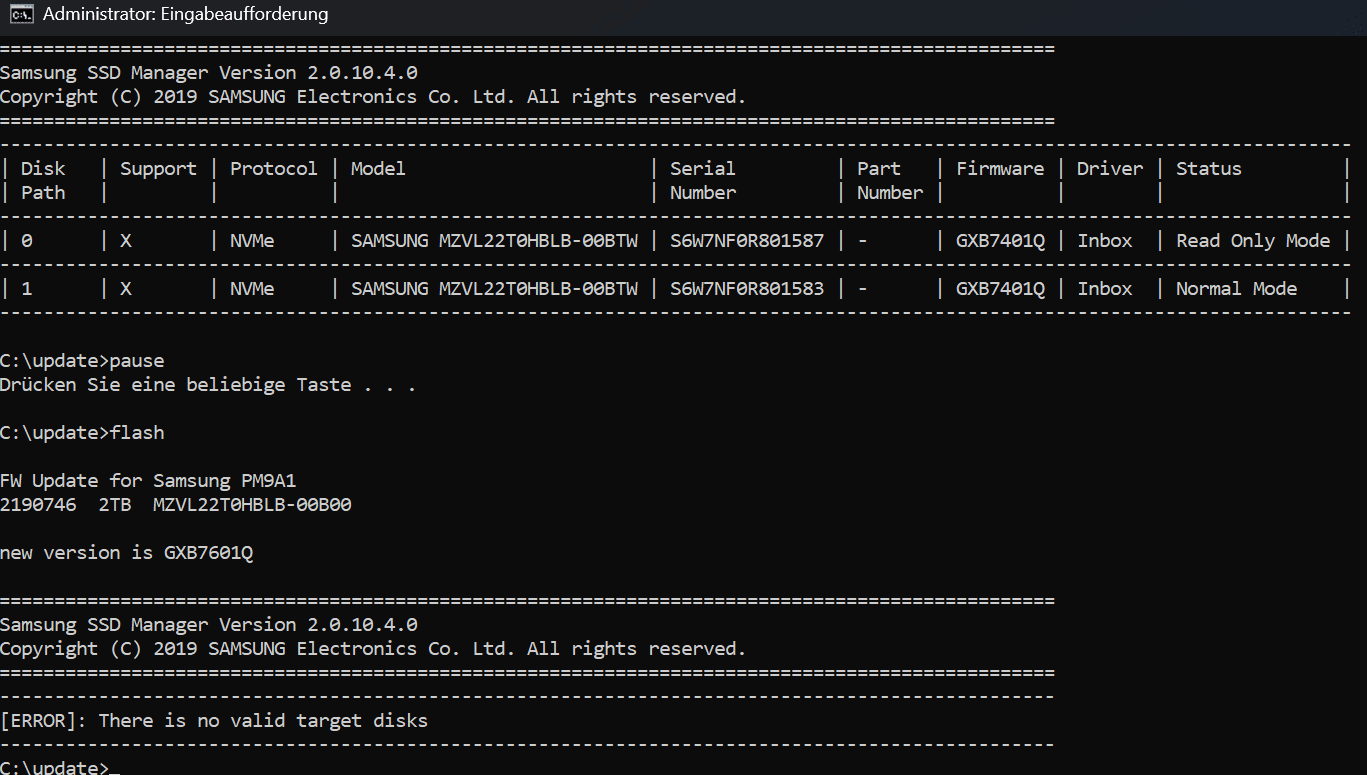
Task: Click the ERROR no valid target disks message
Action: (214, 721)
